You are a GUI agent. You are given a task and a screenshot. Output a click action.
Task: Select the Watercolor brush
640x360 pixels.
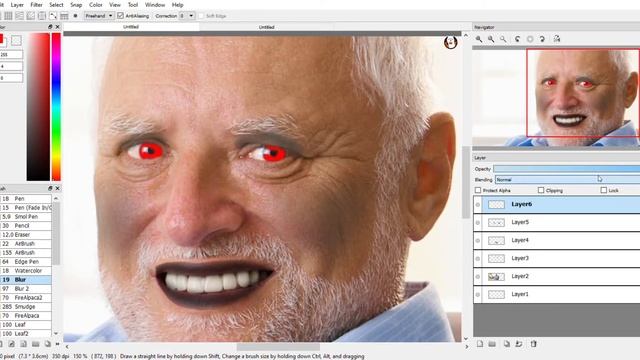(26, 271)
